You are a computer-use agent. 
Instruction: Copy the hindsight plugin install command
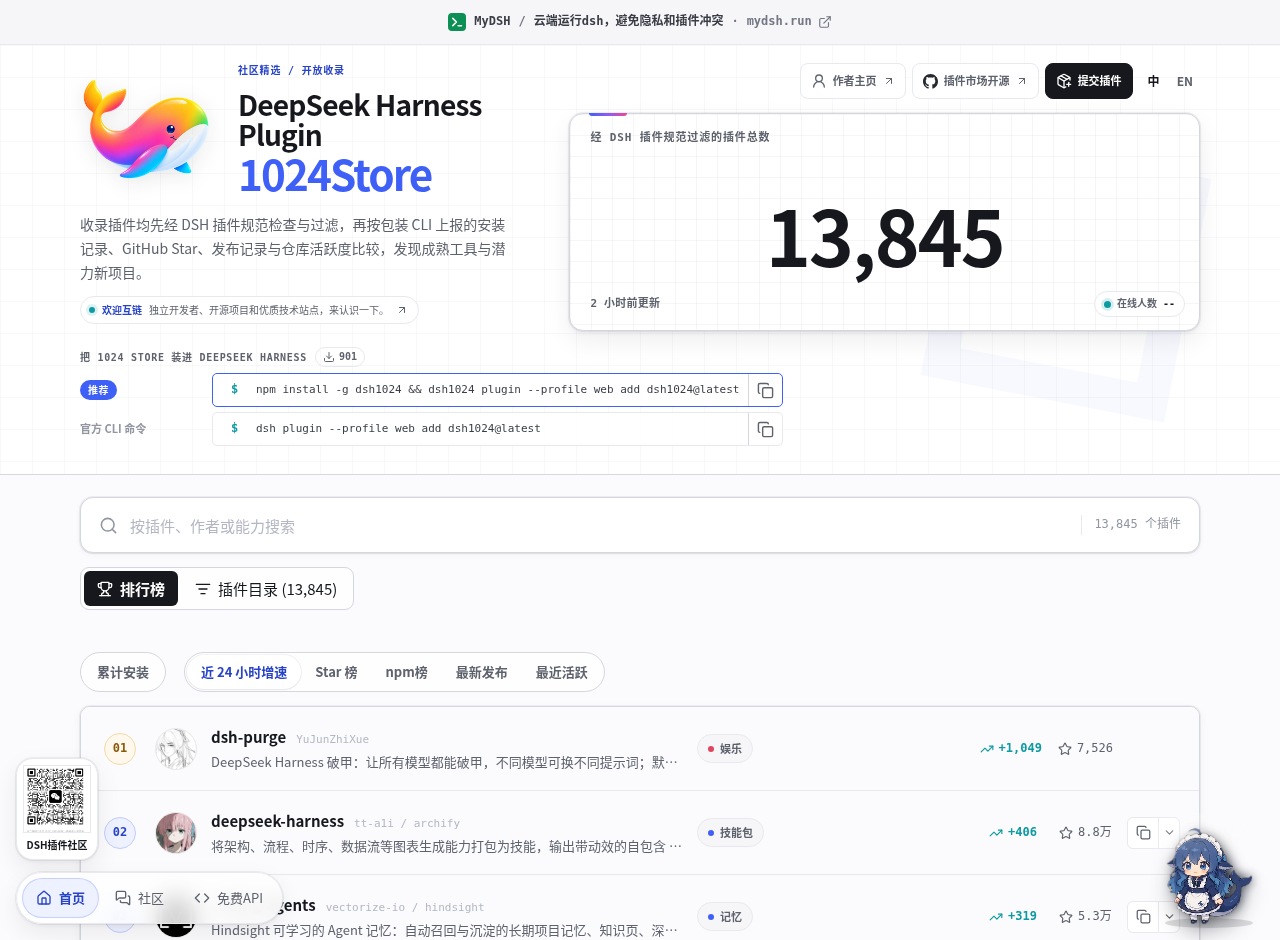pyautogui.click(x=1143, y=917)
